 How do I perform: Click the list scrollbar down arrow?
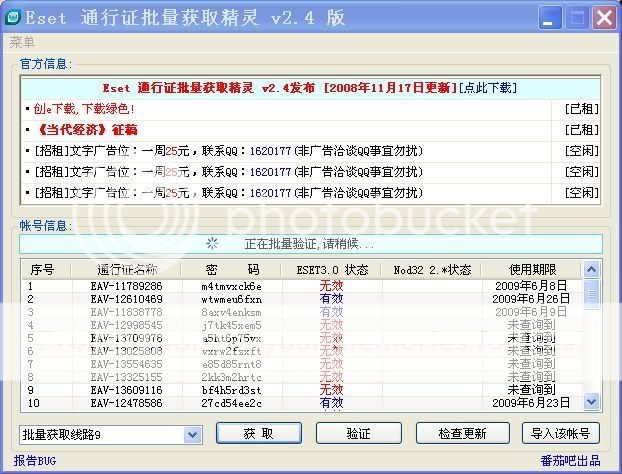(x=591, y=401)
